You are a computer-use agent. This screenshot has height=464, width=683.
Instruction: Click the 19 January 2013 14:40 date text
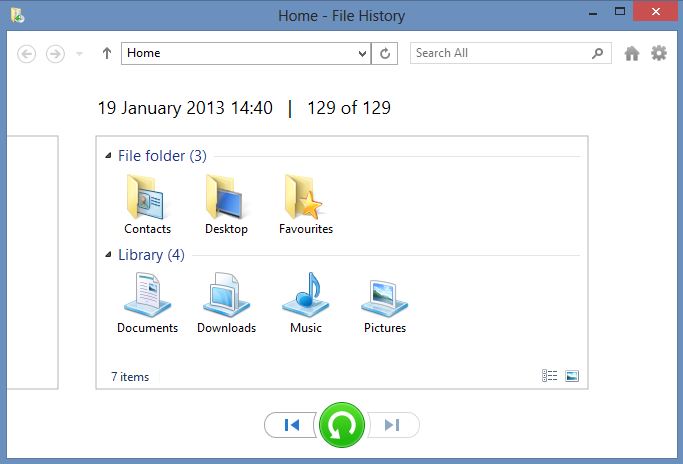pyautogui.click(x=185, y=108)
